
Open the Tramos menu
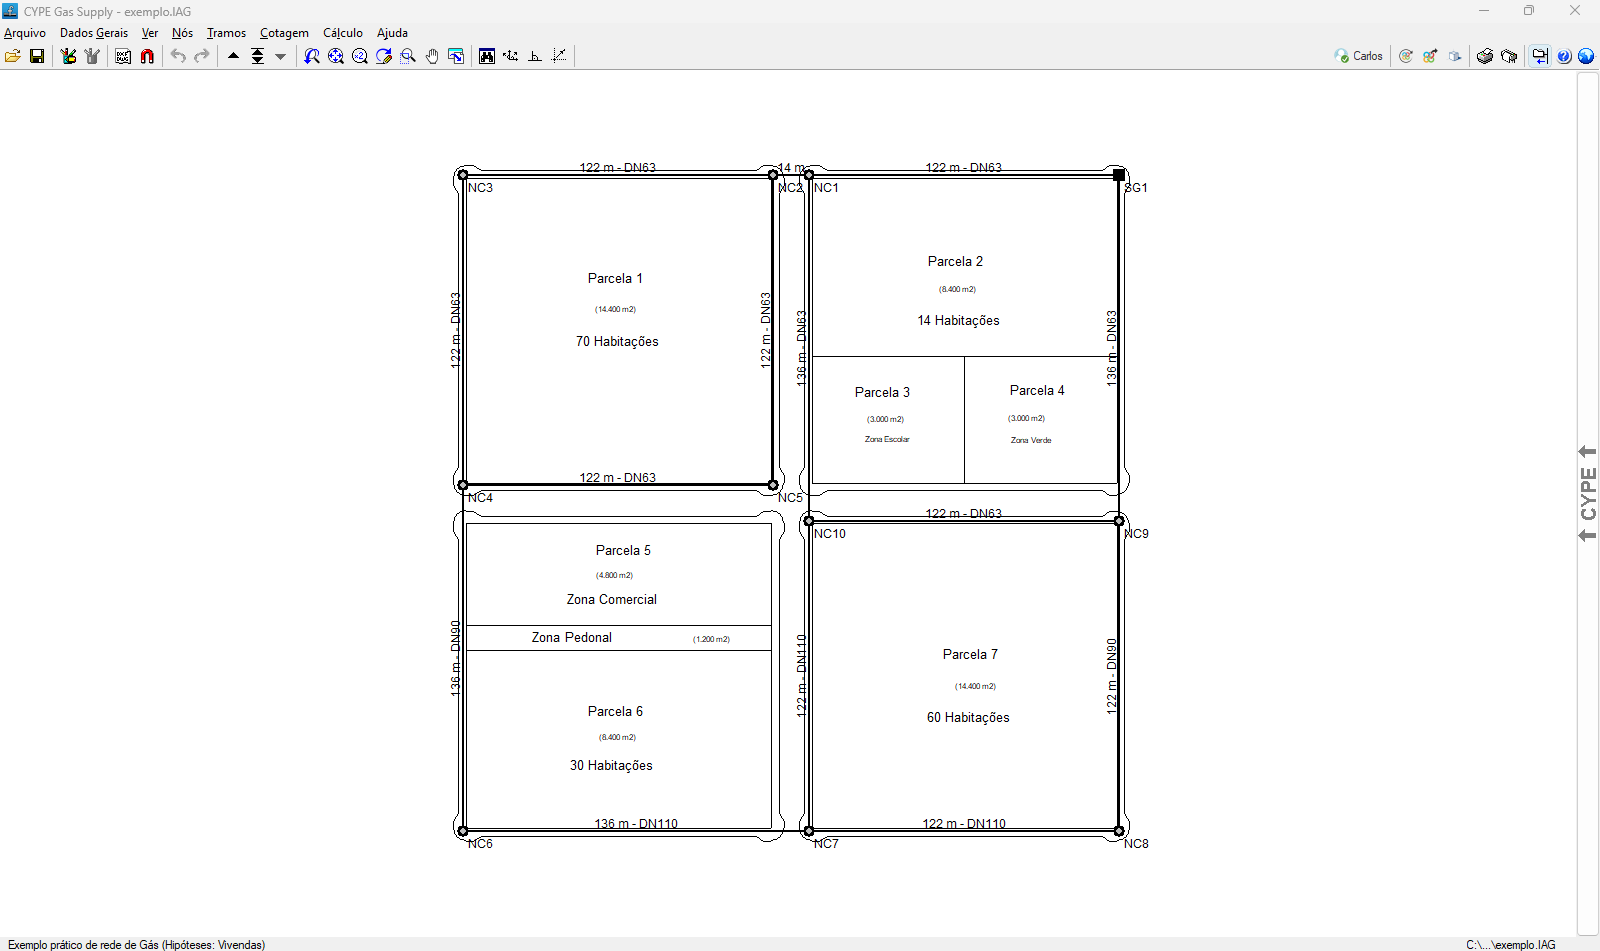pos(226,33)
